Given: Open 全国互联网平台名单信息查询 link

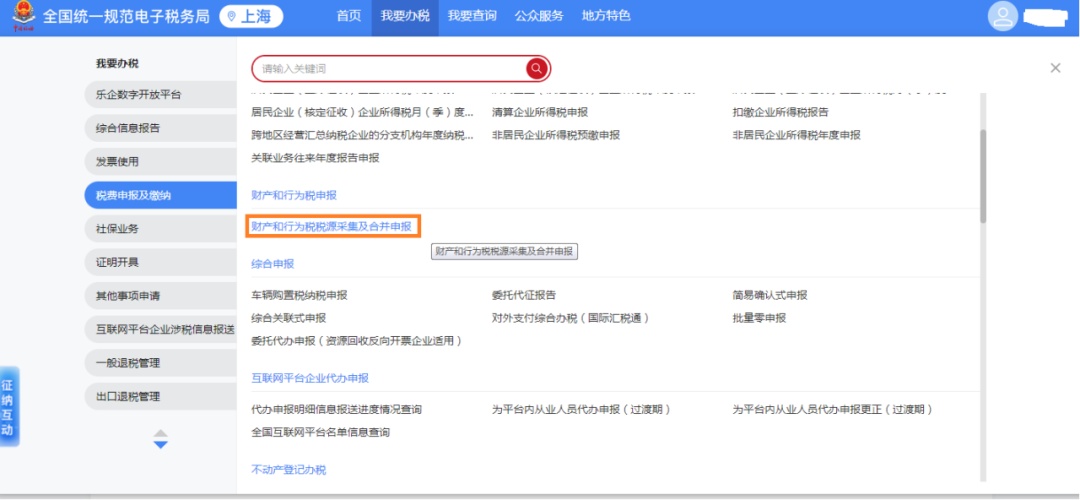Looking at the screenshot, I should 320,433.
